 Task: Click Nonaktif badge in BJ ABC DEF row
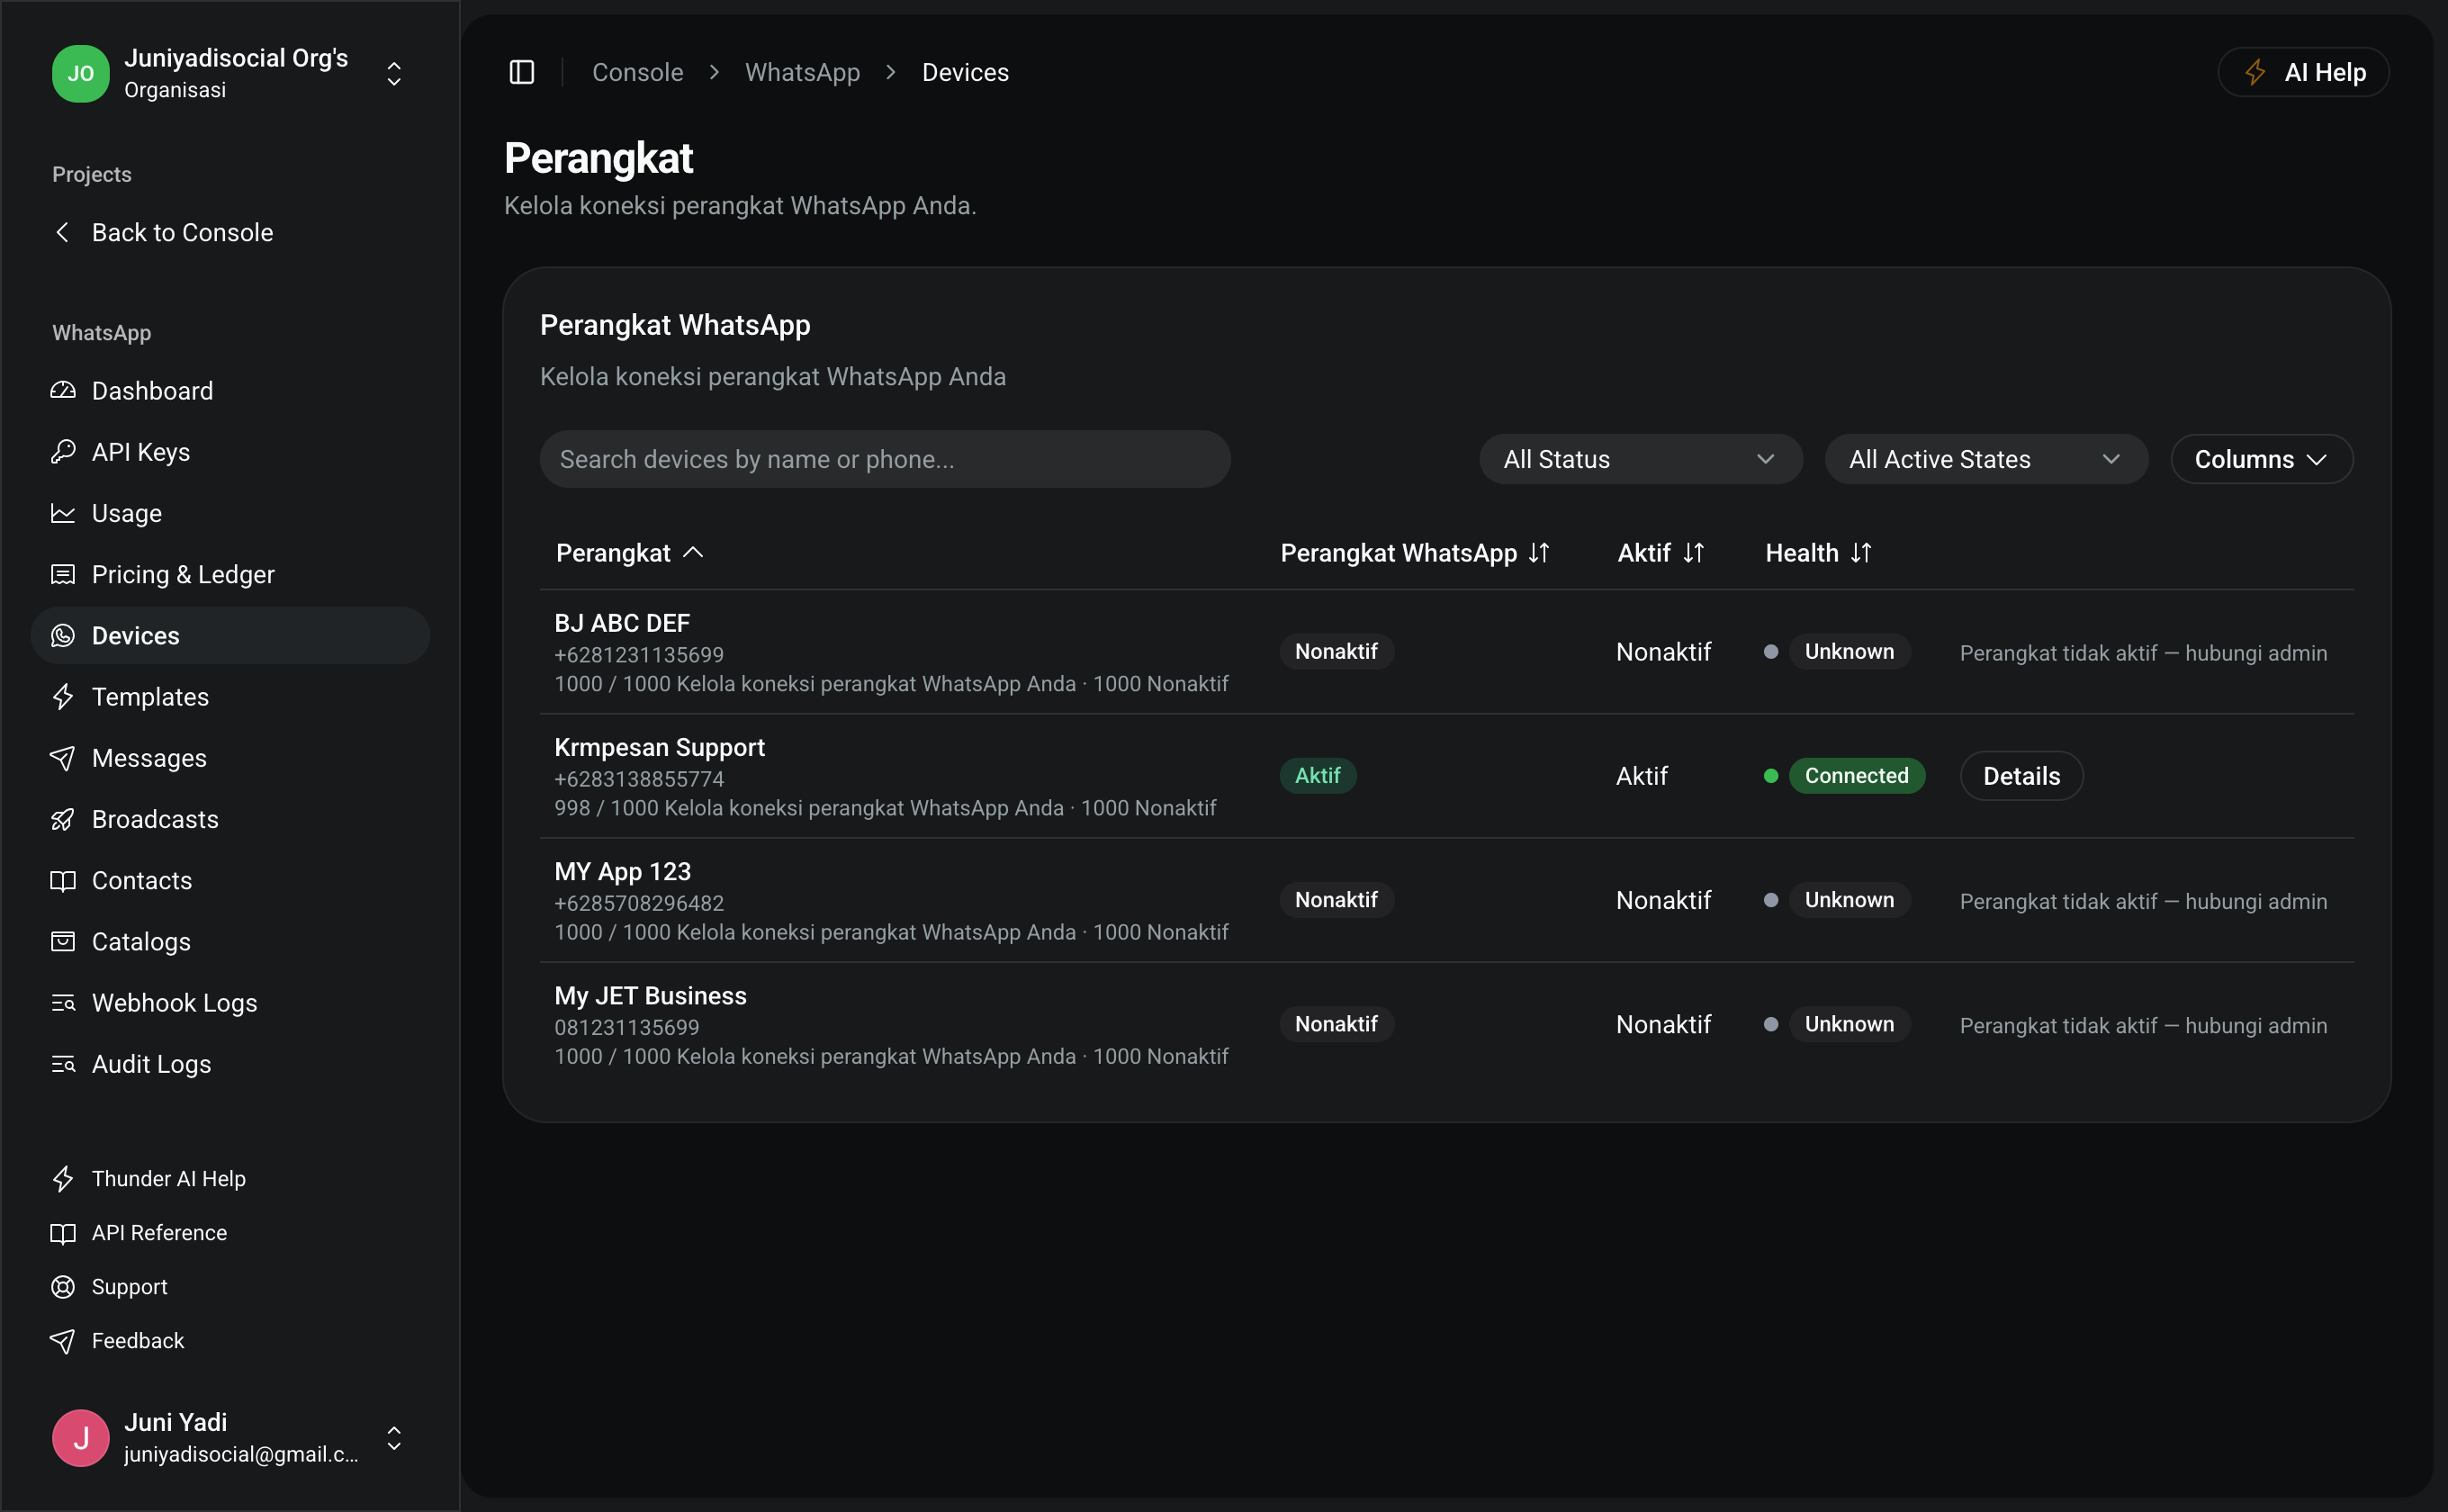coord(1336,651)
